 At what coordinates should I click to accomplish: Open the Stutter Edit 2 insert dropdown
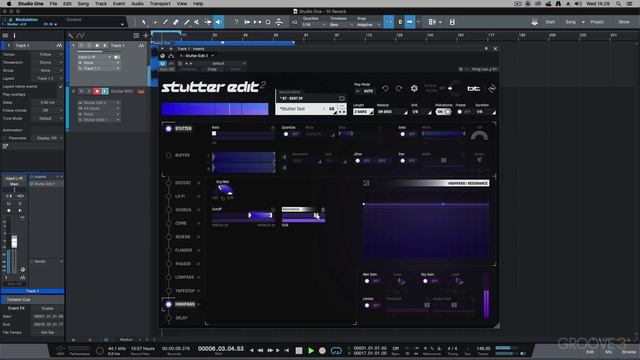(x=198, y=56)
